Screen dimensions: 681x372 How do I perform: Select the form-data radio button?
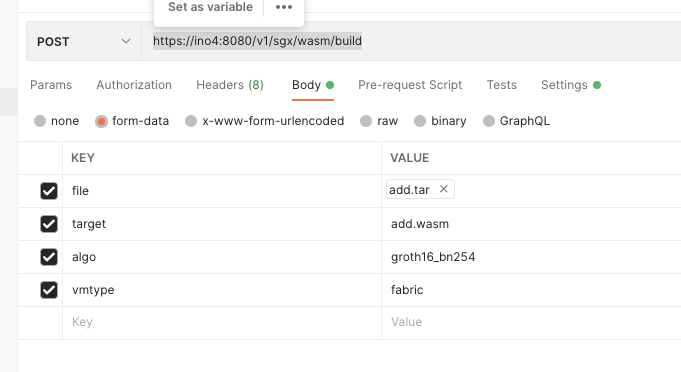pos(101,121)
